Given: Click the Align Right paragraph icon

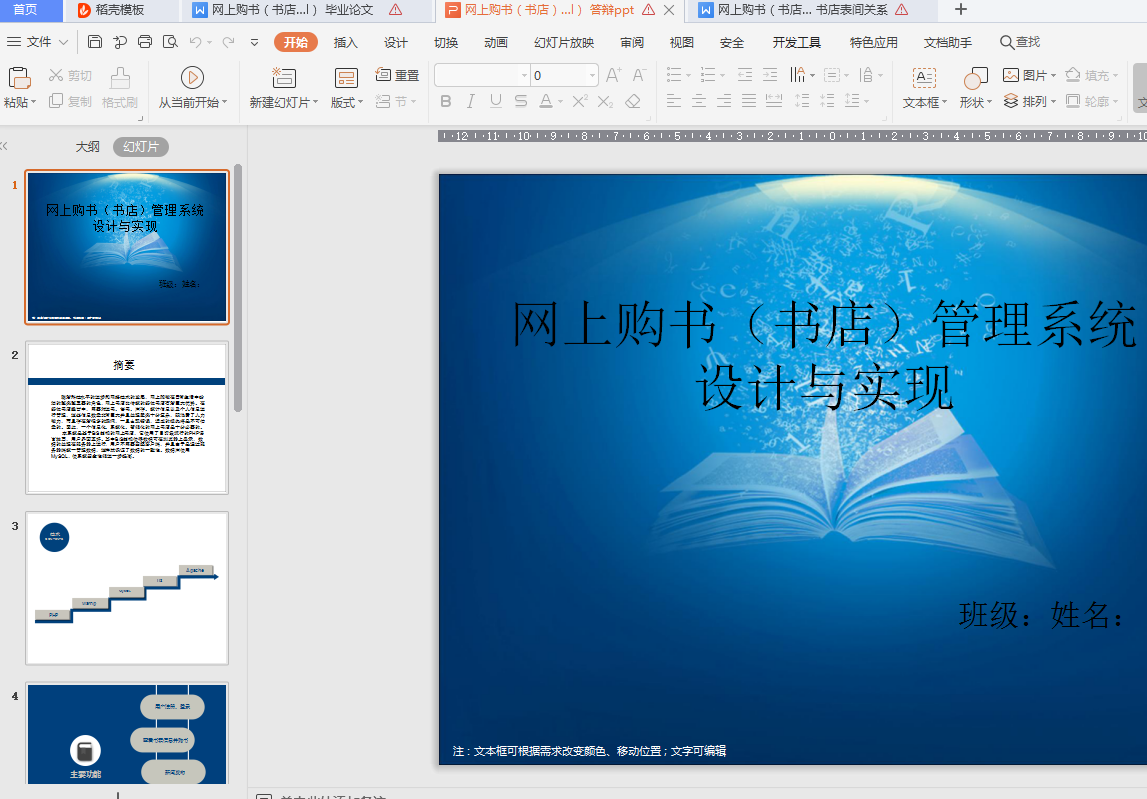Looking at the screenshot, I should coord(724,101).
